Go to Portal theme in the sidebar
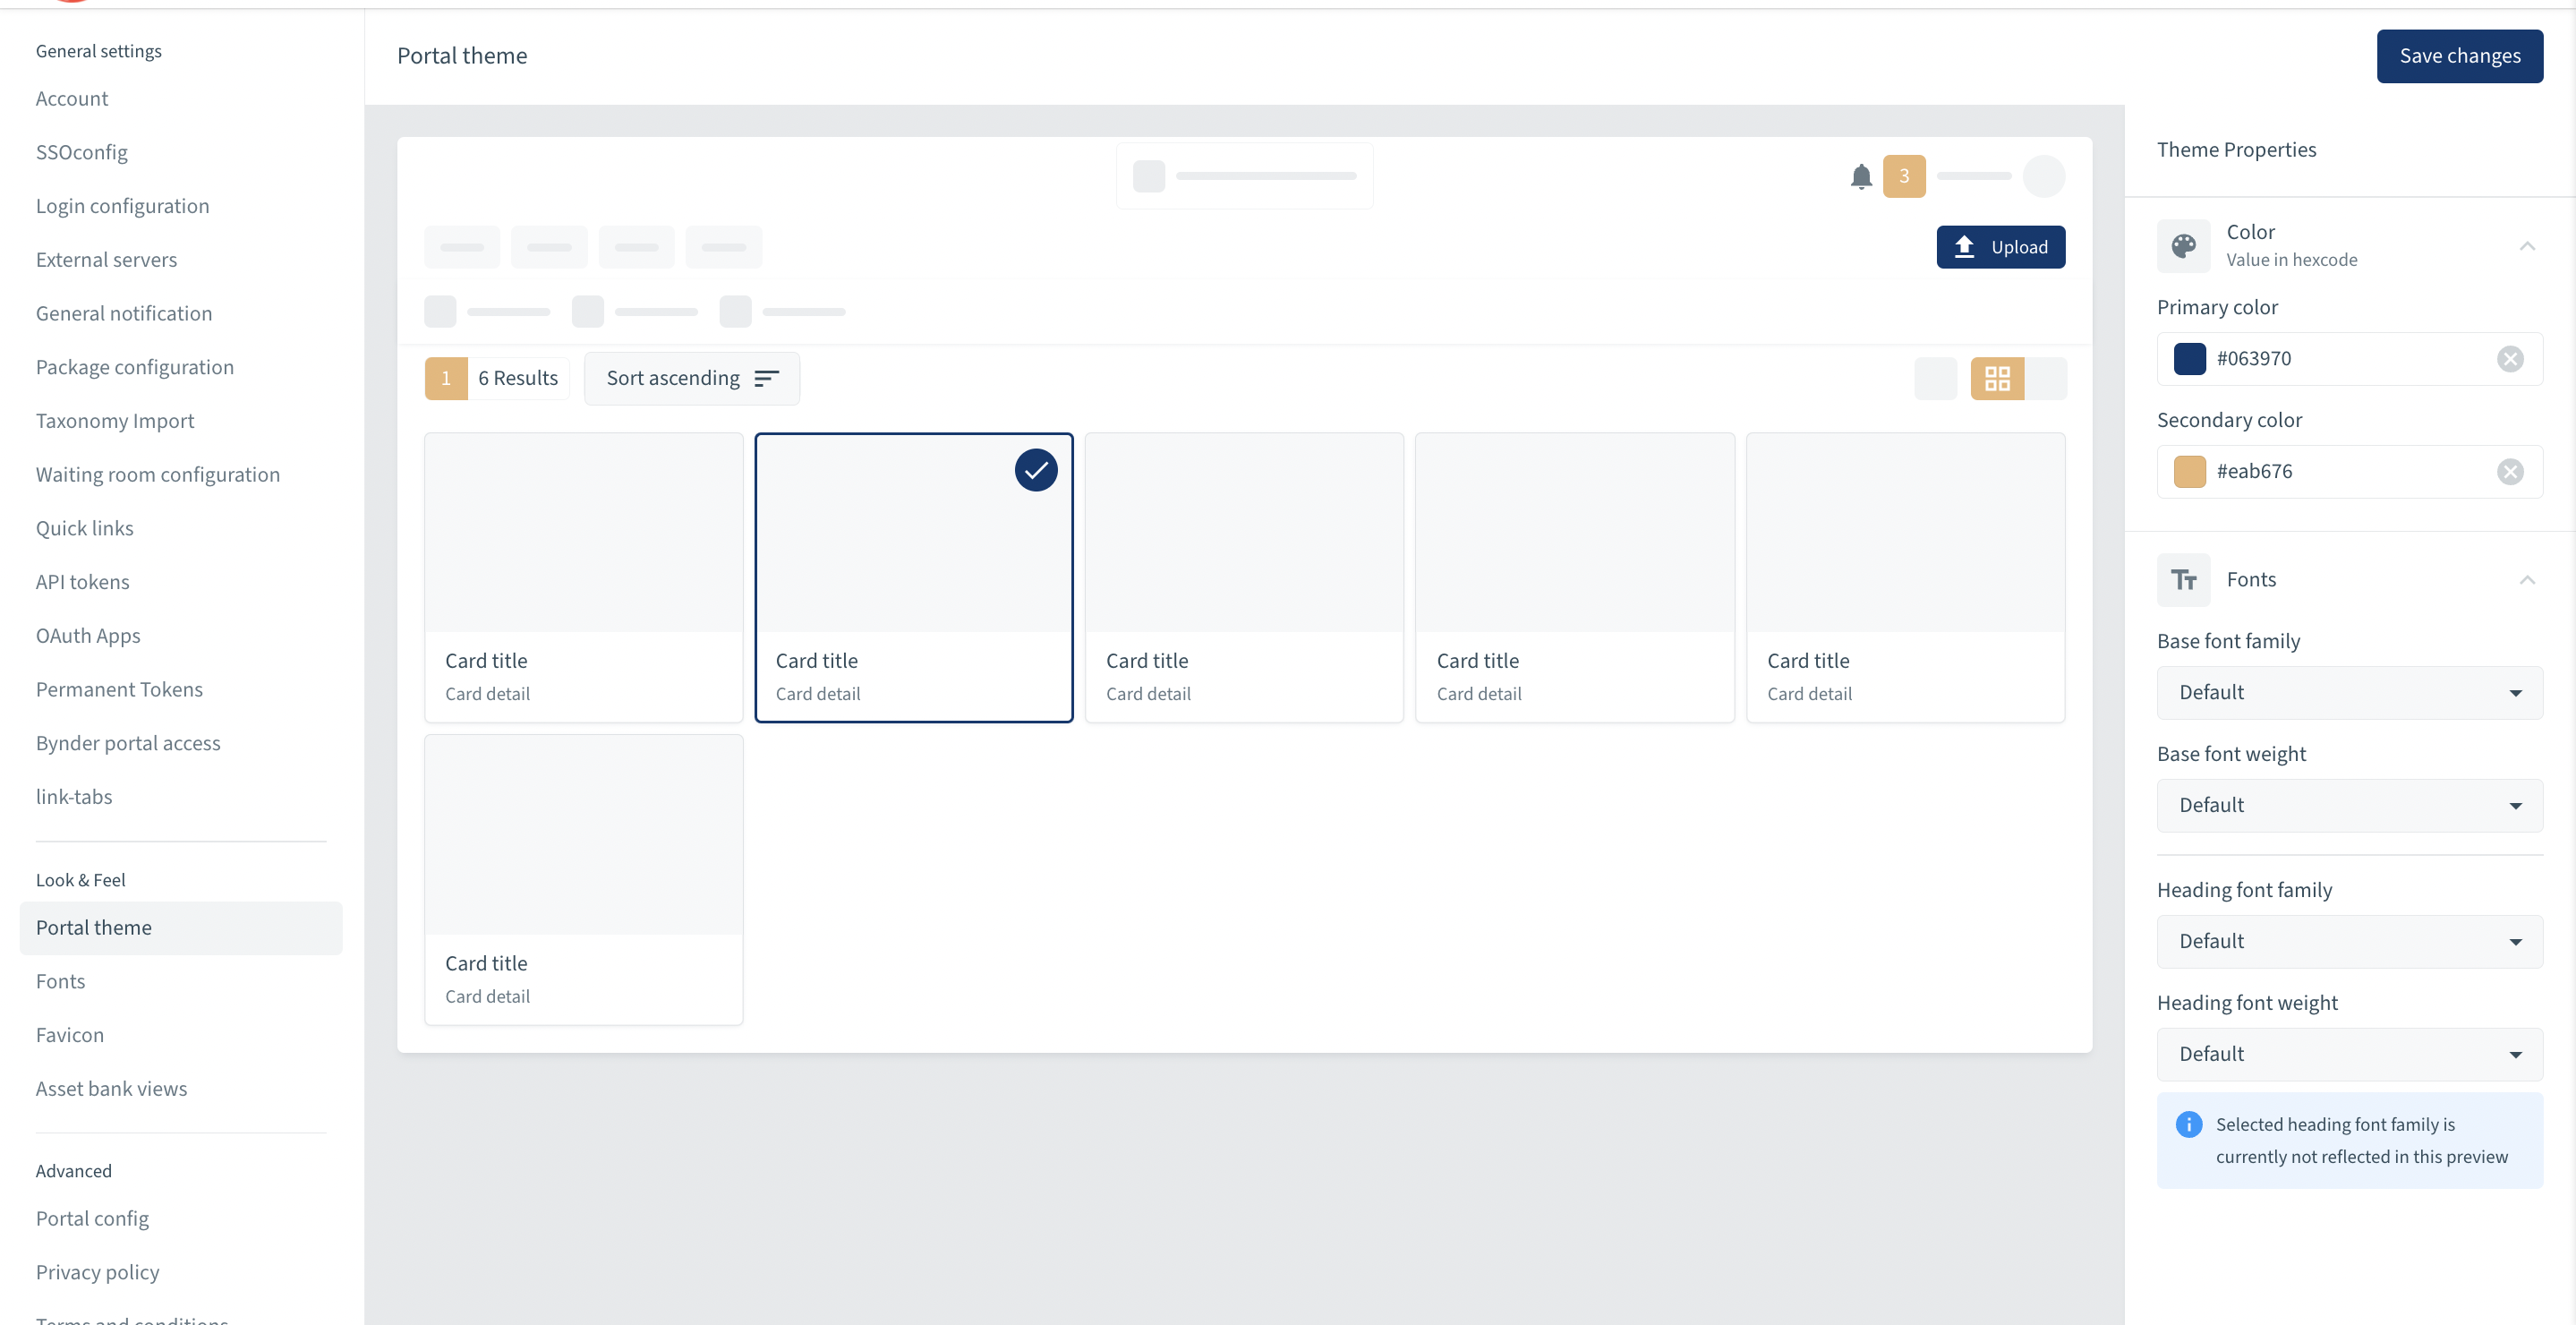Screen dimensions: 2576x1325 [93, 927]
